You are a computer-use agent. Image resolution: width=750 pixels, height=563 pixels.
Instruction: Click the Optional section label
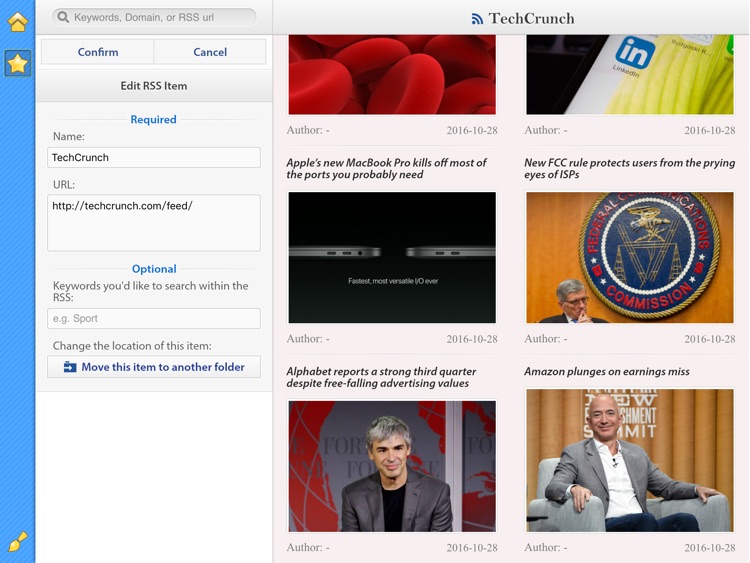tap(154, 269)
